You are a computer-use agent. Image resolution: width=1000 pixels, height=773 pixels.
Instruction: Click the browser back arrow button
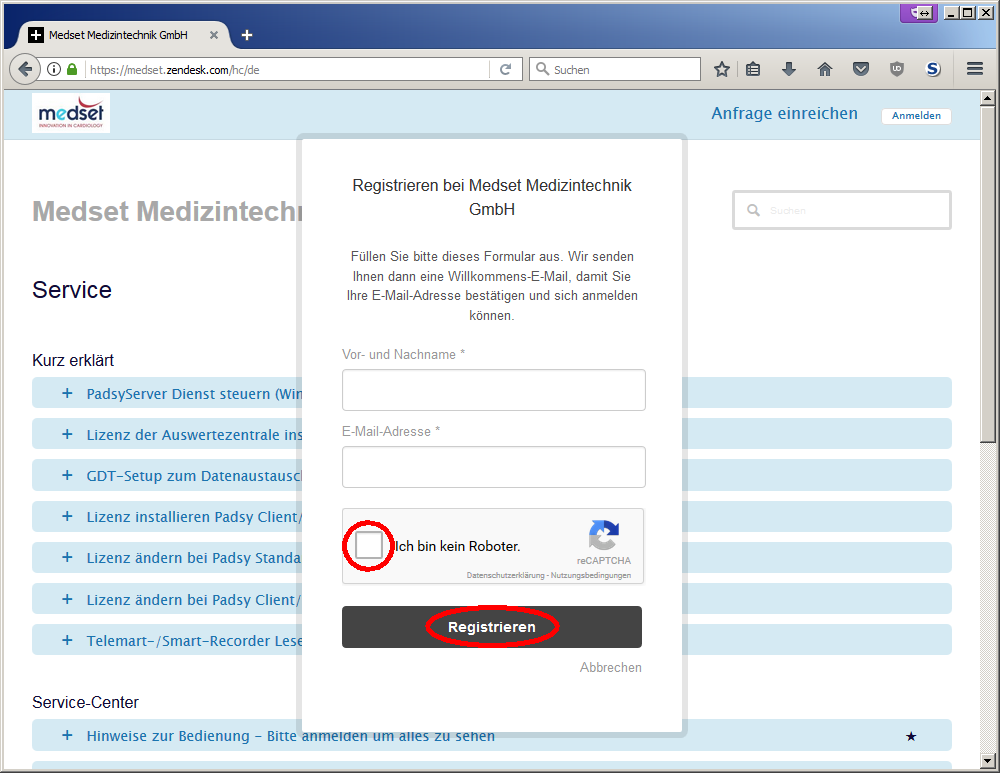click(24, 69)
